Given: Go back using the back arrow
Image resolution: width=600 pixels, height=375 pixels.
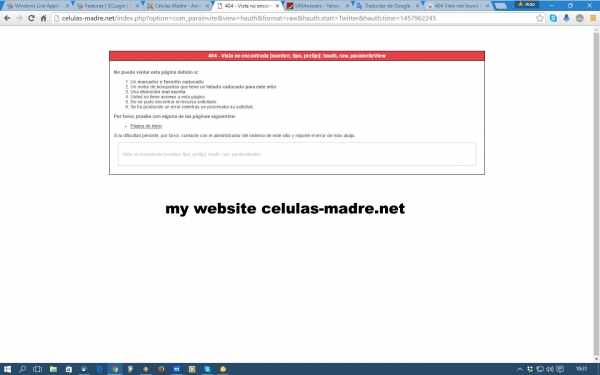Looking at the screenshot, I should [7, 18].
